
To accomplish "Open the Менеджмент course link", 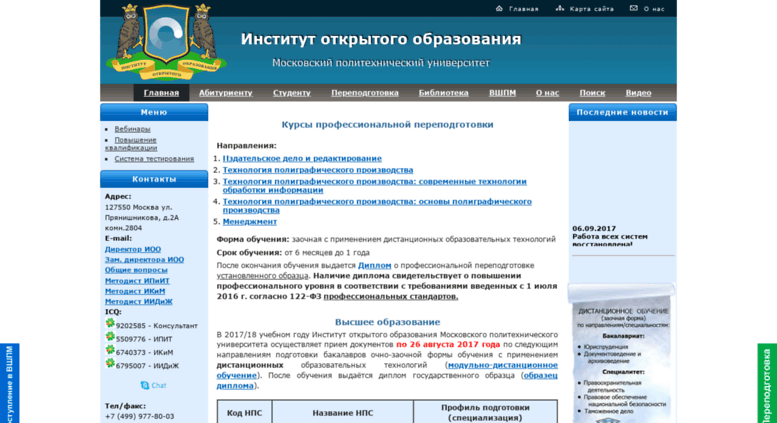I will pos(249,221).
